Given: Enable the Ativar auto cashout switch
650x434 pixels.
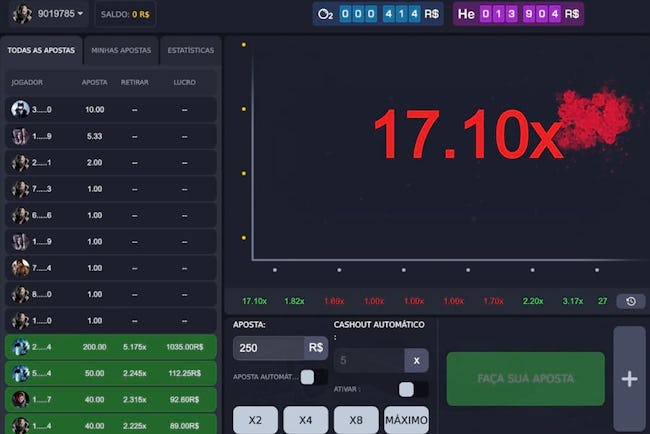Looking at the screenshot, I should click(x=413, y=389).
